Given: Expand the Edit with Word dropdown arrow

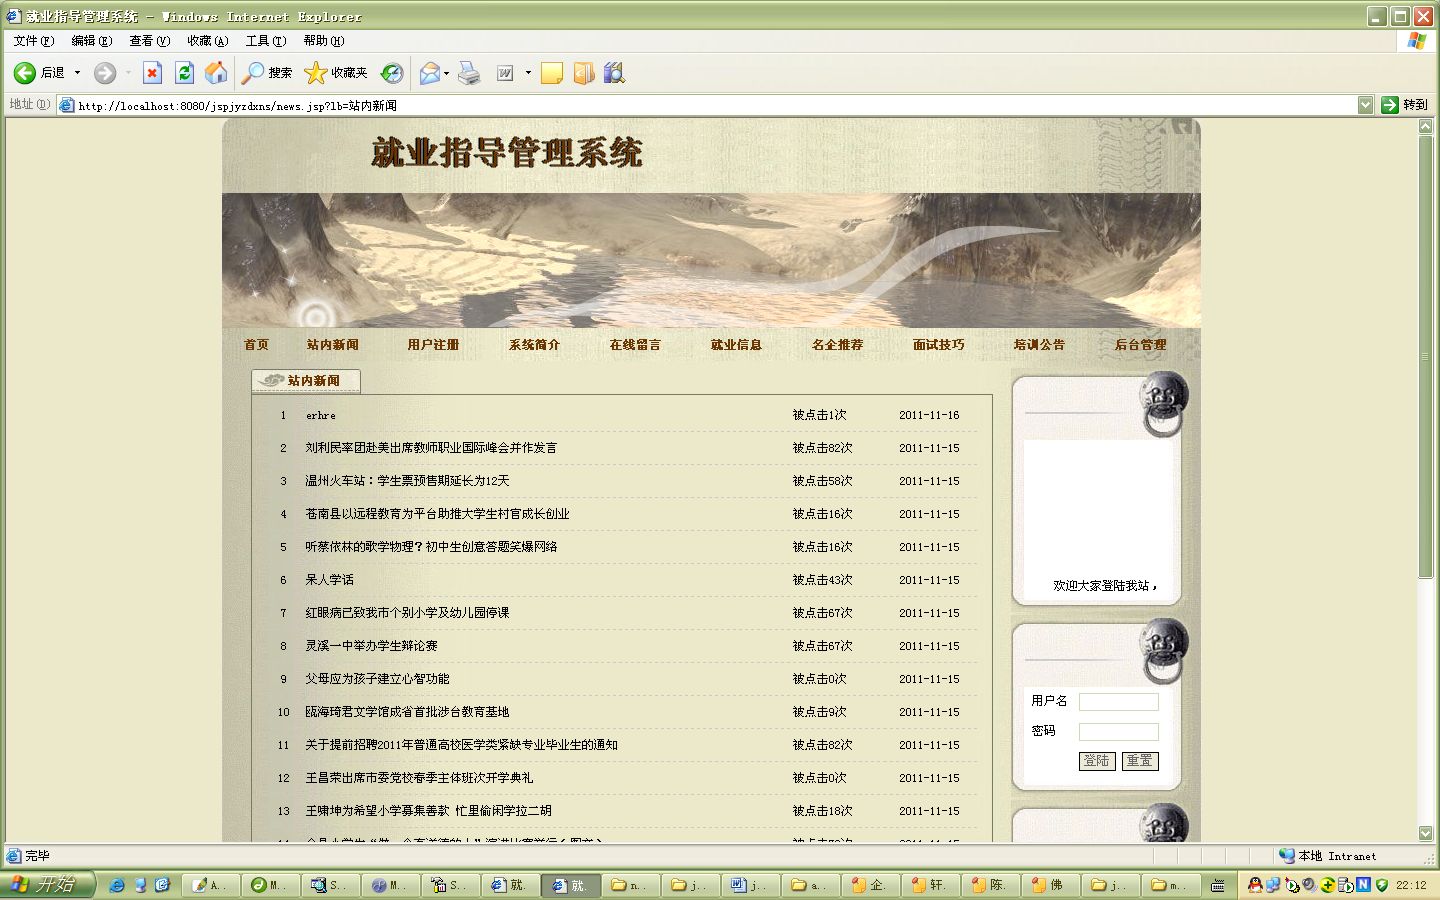Looking at the screenshot, I should point(528,73).
